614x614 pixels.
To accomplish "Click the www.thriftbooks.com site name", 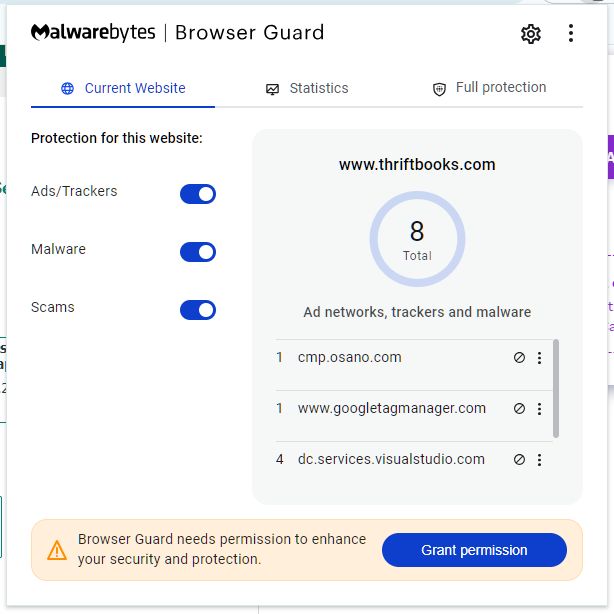I will pyautogui.click(x=417, y=165).
